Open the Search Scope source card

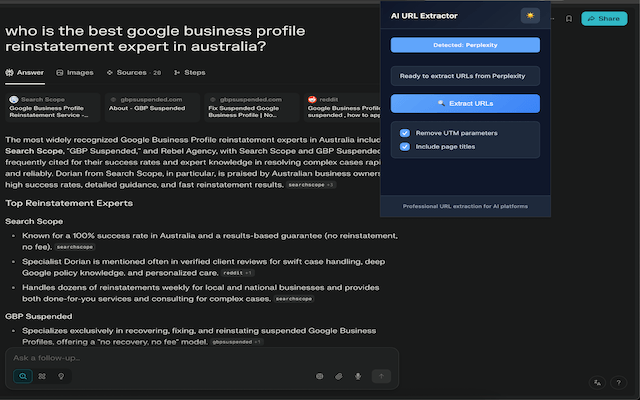(x=53, y=107)
